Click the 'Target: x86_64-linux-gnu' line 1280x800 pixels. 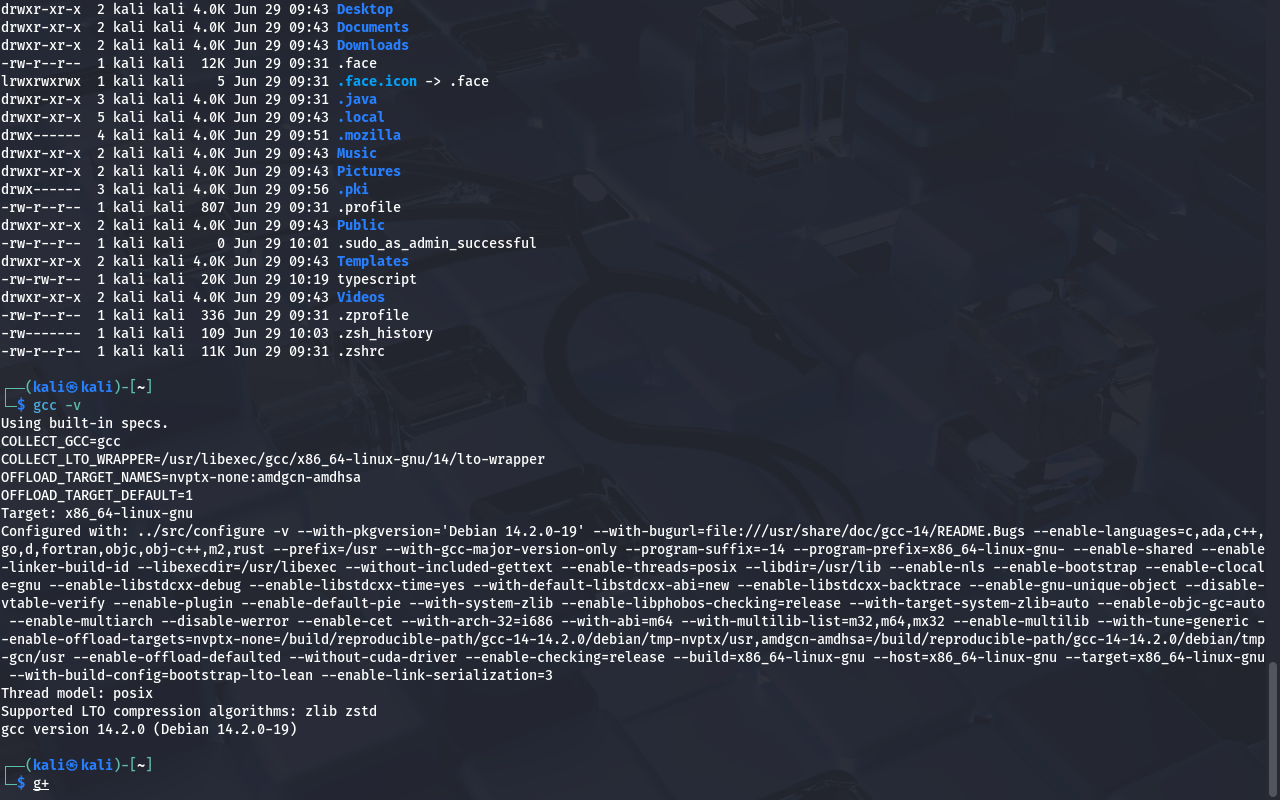(97, 513)
